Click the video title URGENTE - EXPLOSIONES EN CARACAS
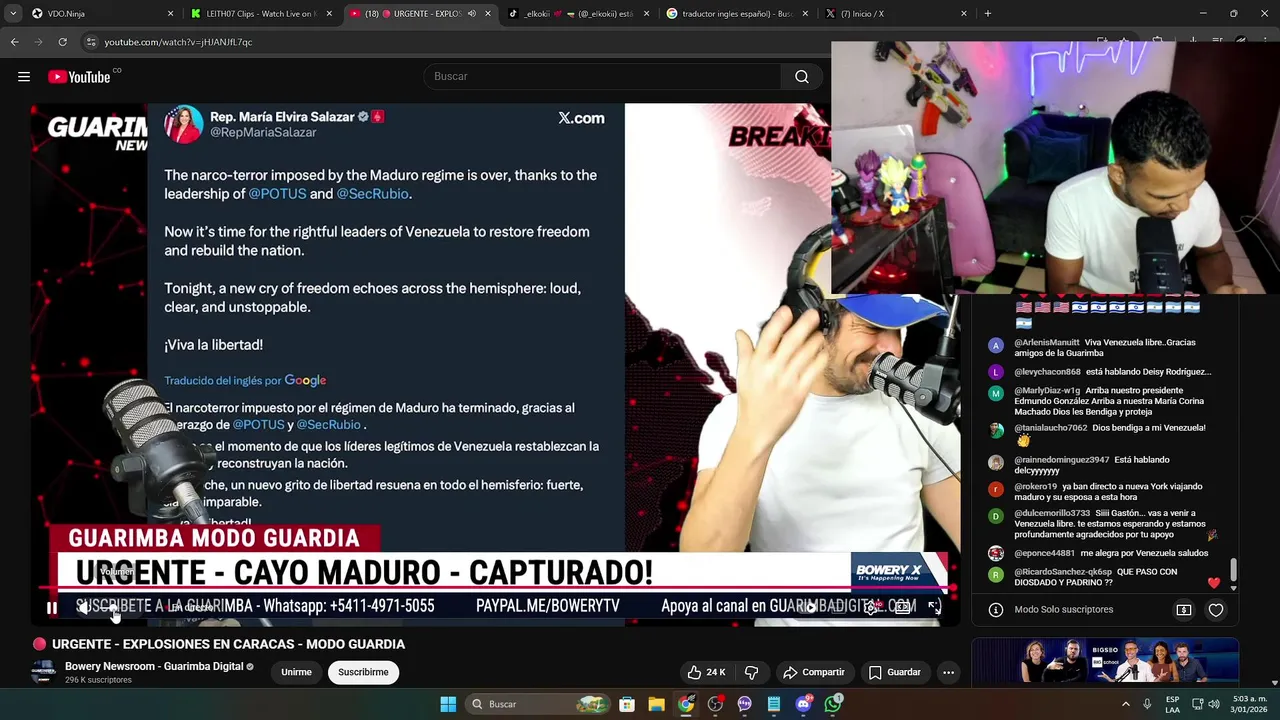 tap(228, 644)
